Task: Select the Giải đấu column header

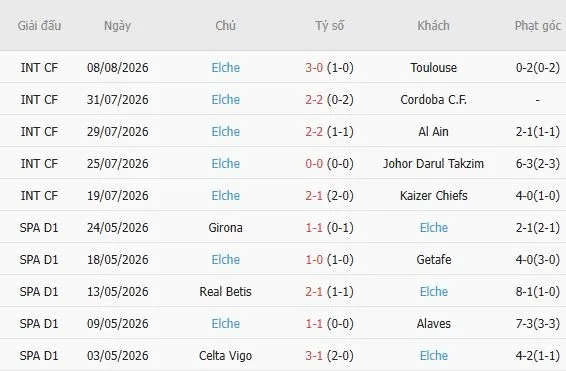Action: click(39, 26)
